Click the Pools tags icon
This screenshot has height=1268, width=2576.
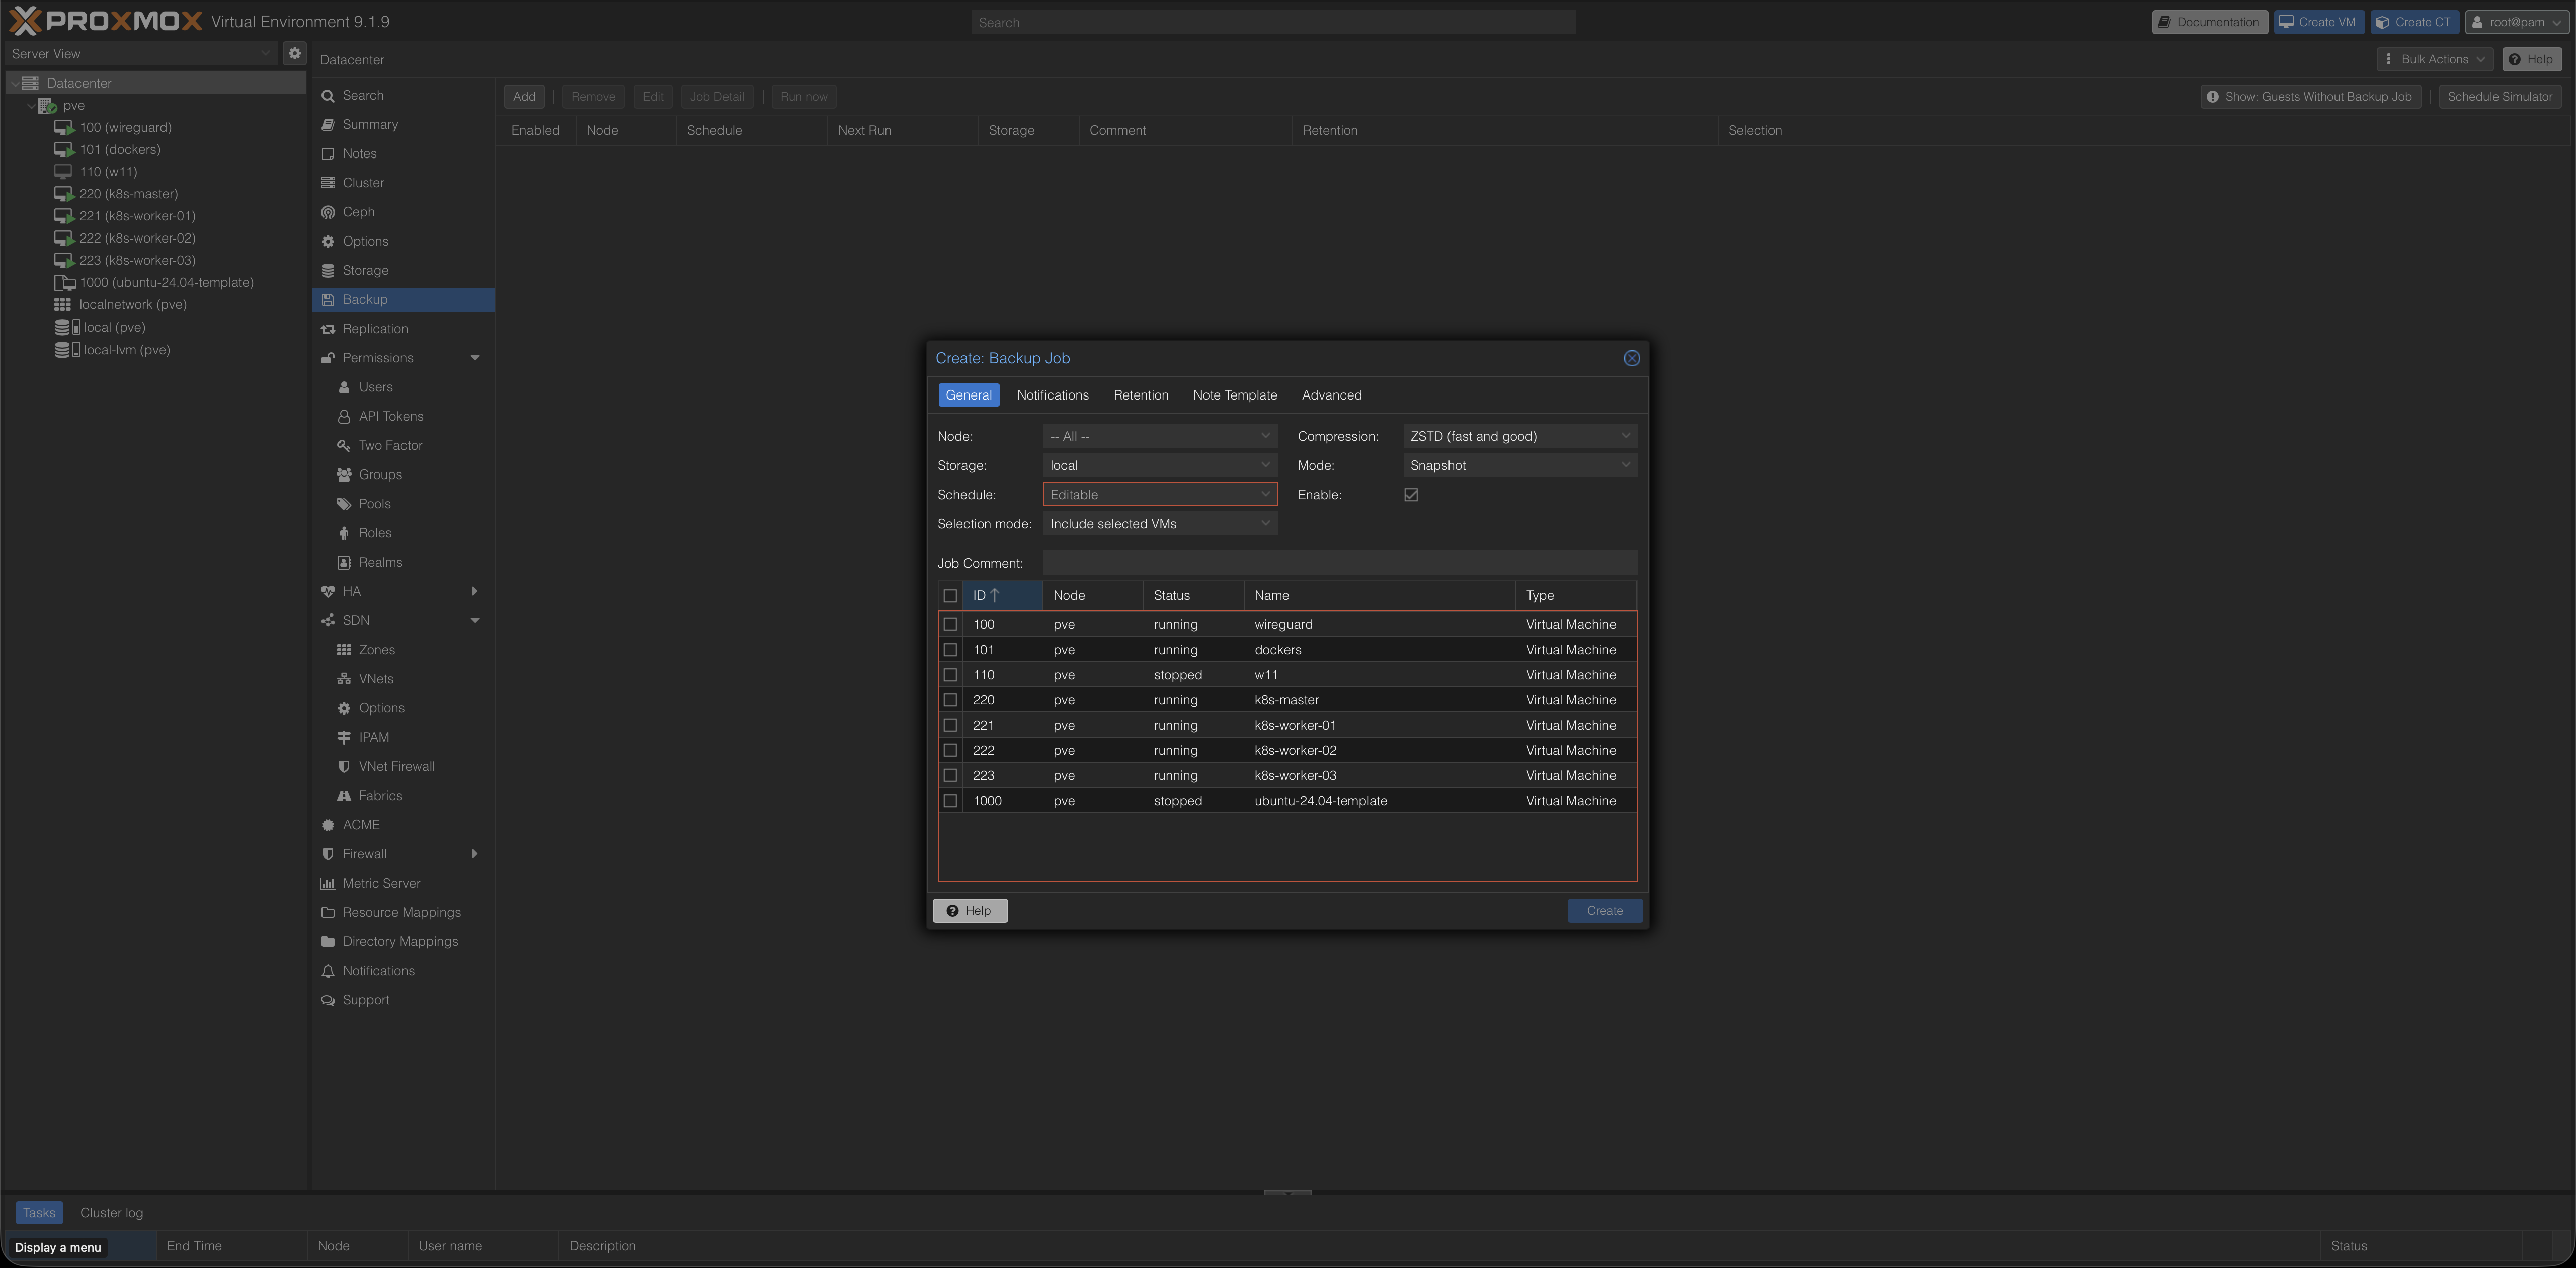pos(344,504)
